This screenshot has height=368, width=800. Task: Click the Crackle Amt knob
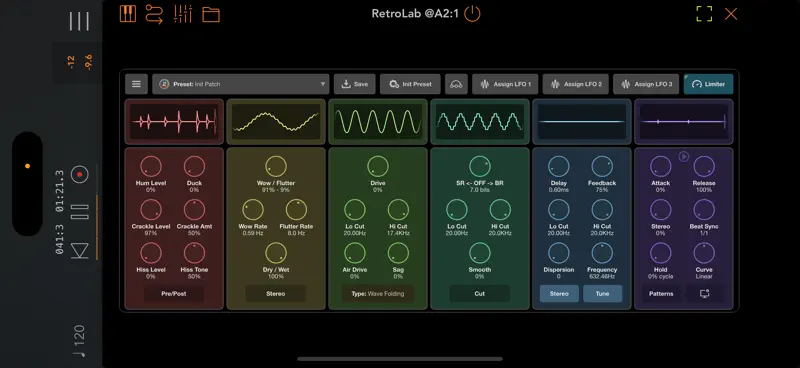click(194, 210)
